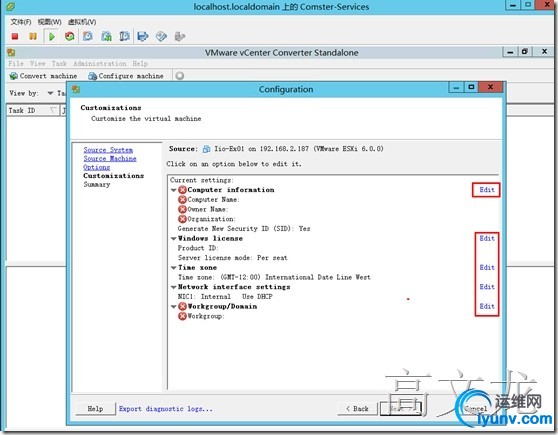The image size is (558, 435).
Task: Click the floppy disk connect icon in toolbar
Action: pos(143,36)
